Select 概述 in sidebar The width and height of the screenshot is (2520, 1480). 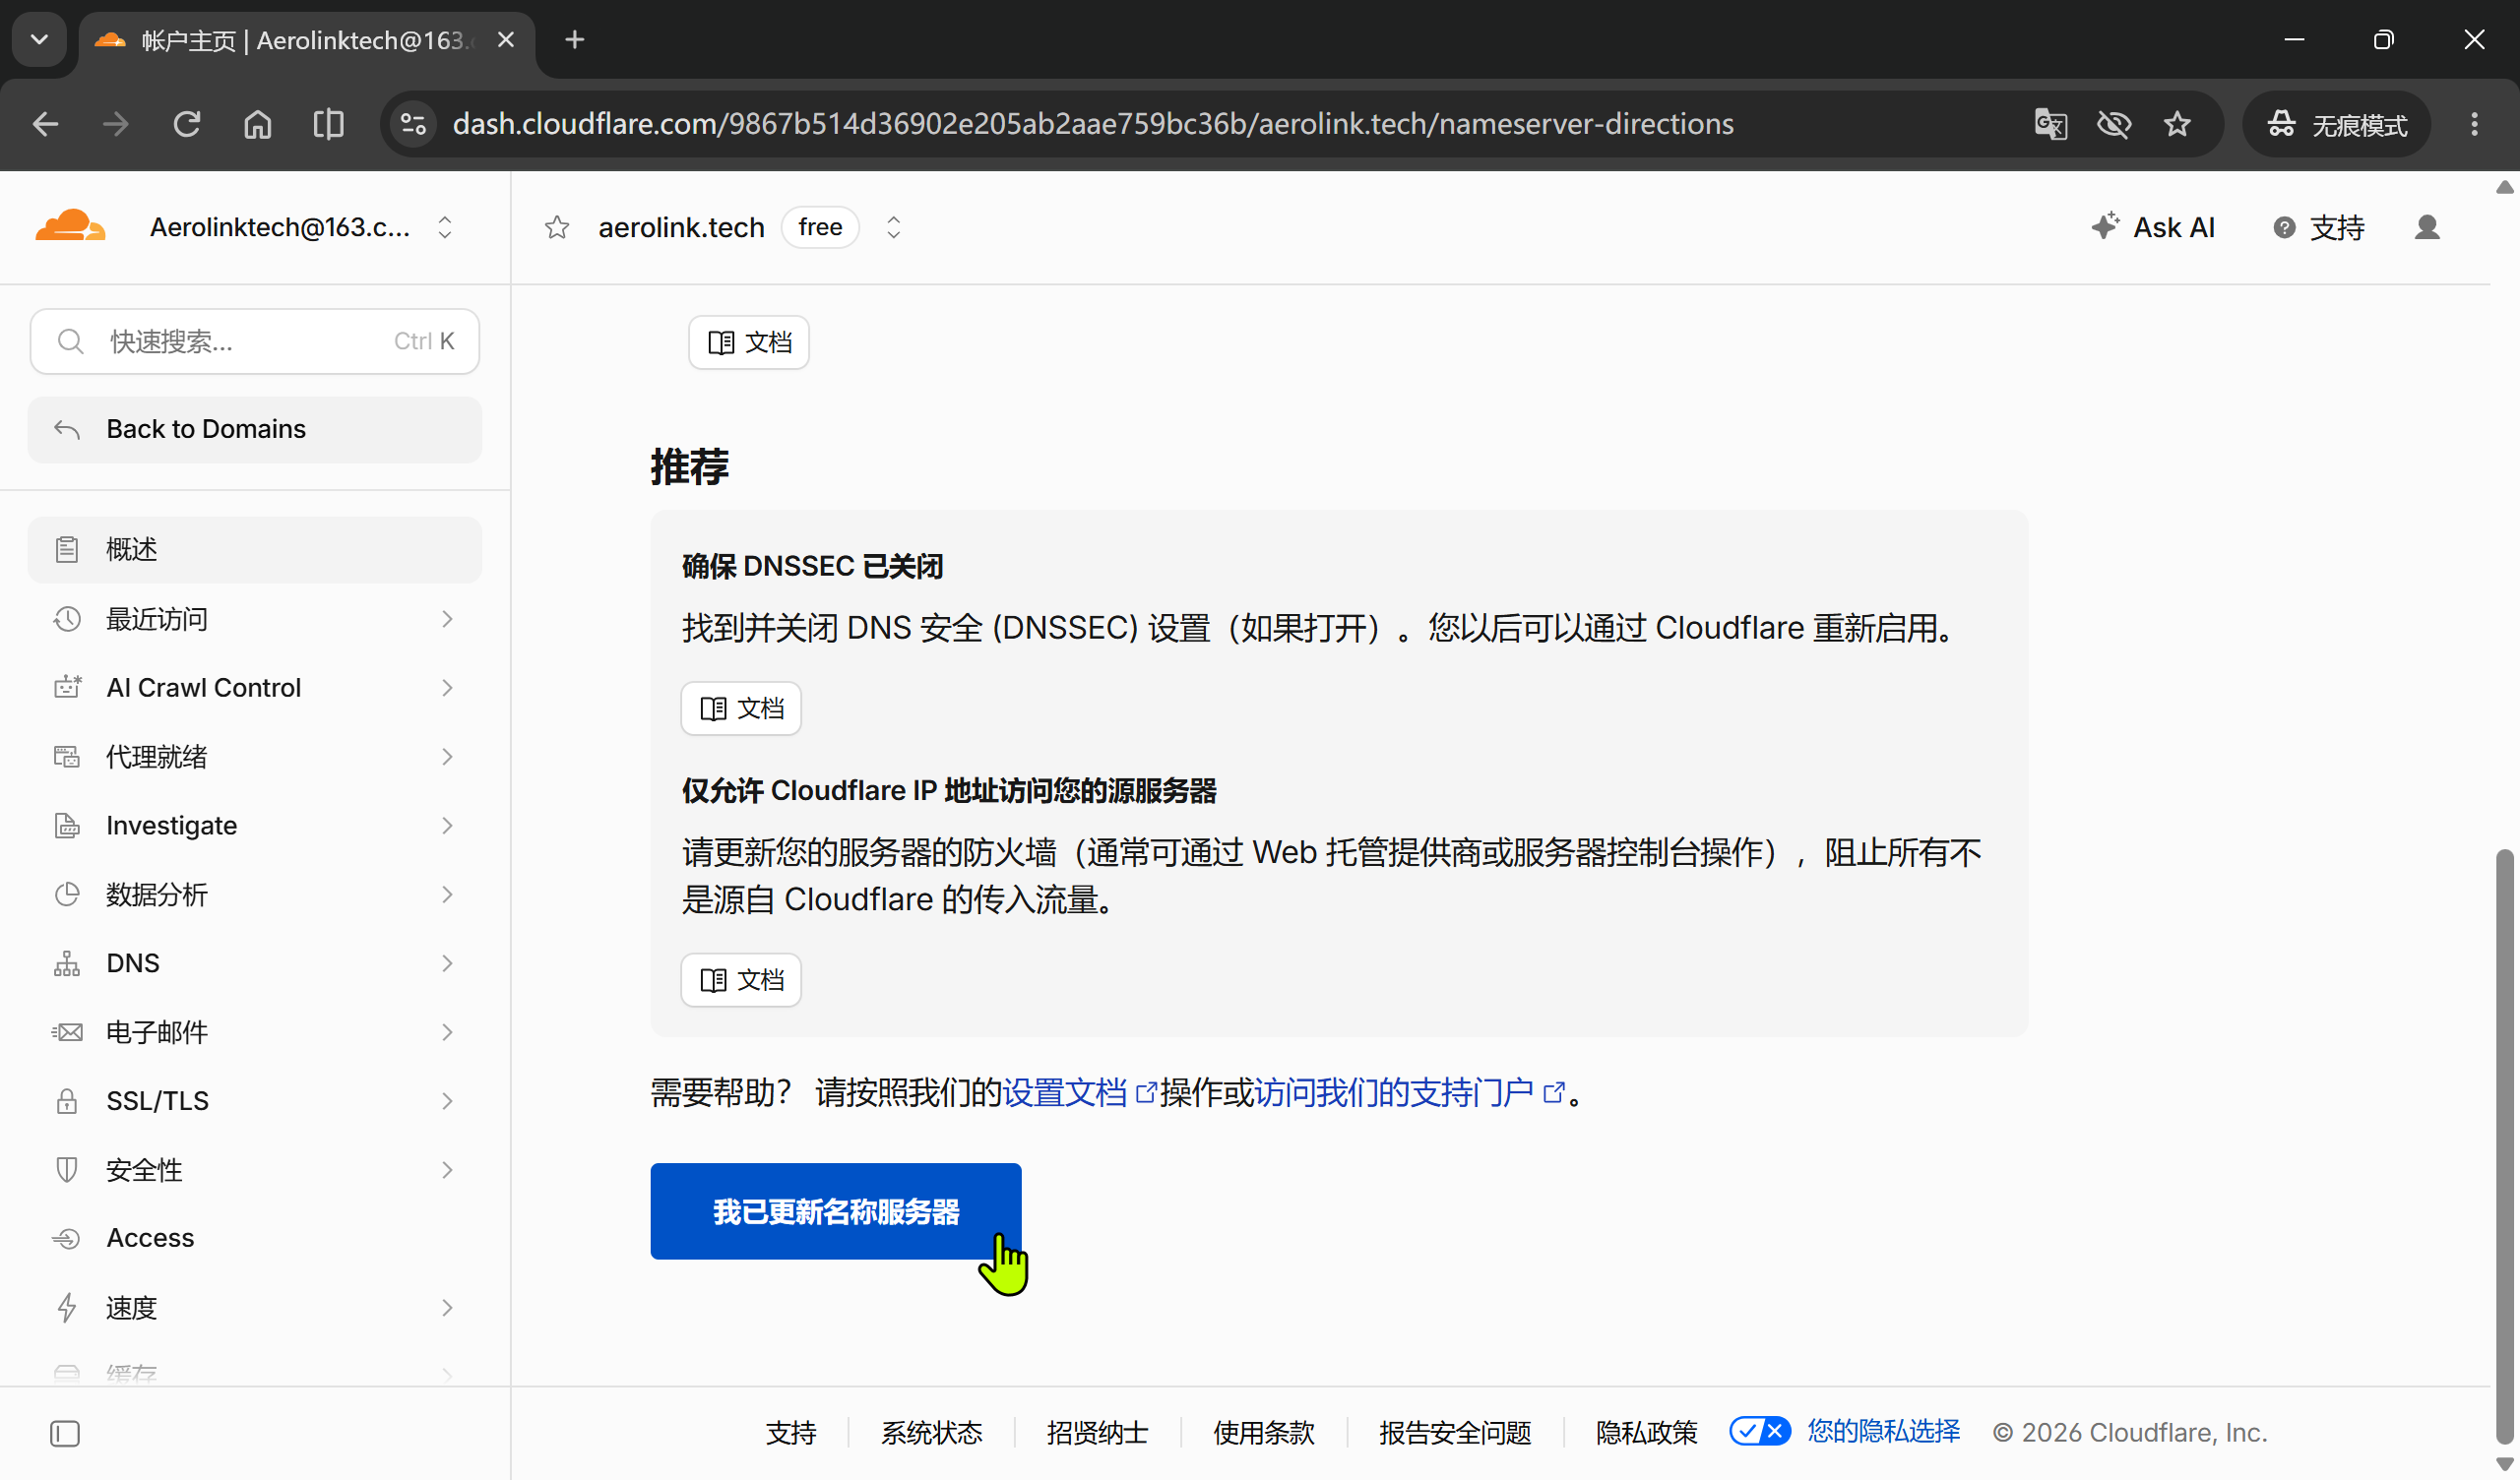[255, 549]
